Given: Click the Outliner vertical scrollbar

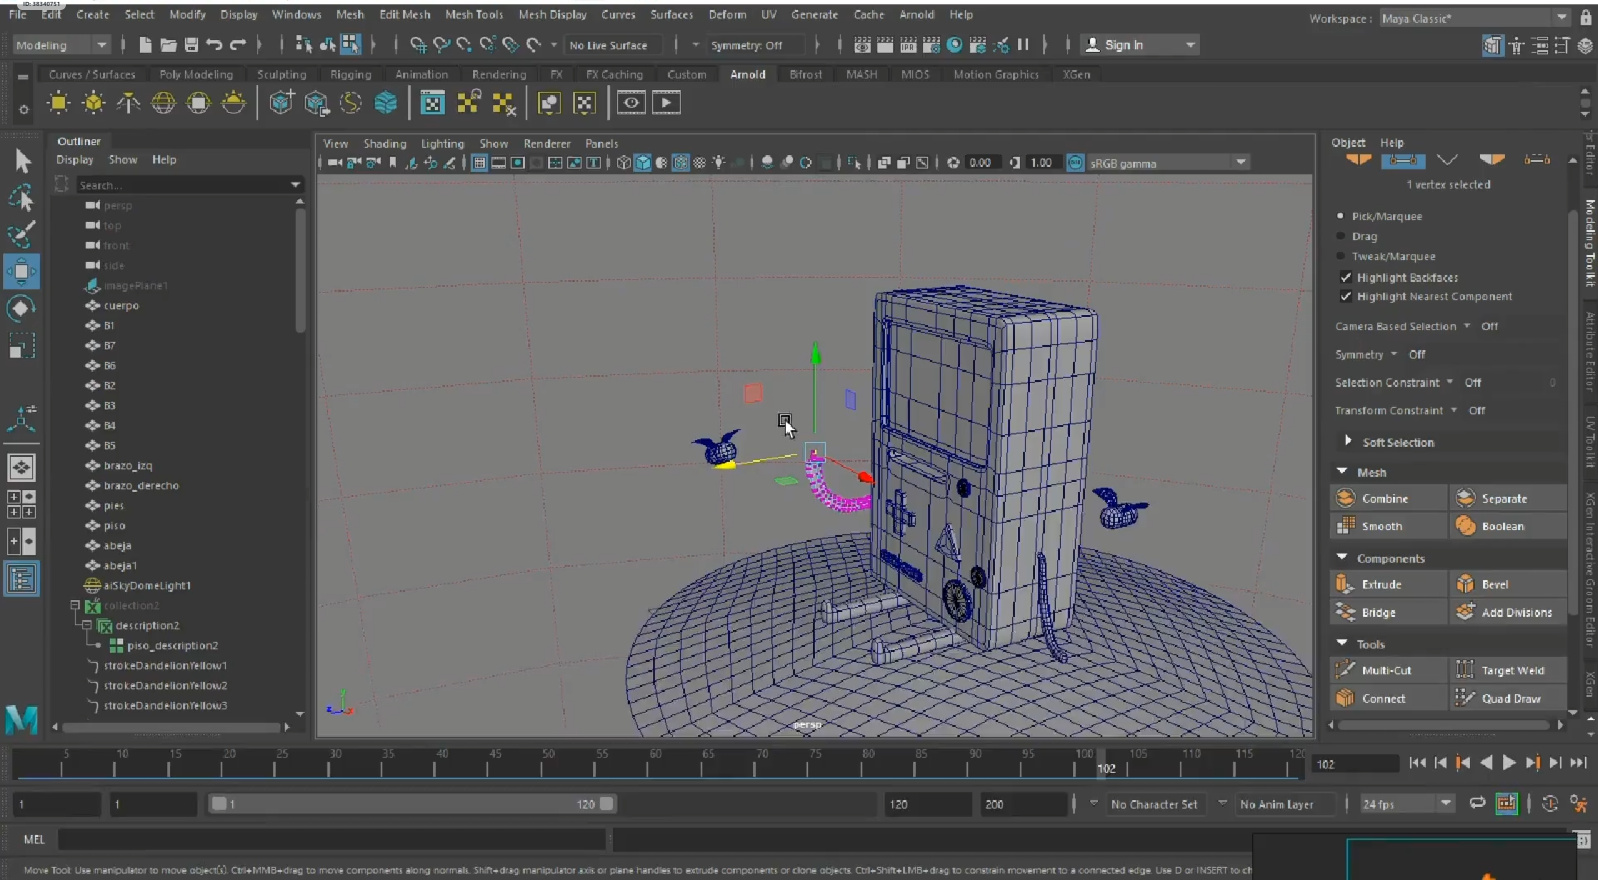Looking at the screenshot, I should [300, 270].
